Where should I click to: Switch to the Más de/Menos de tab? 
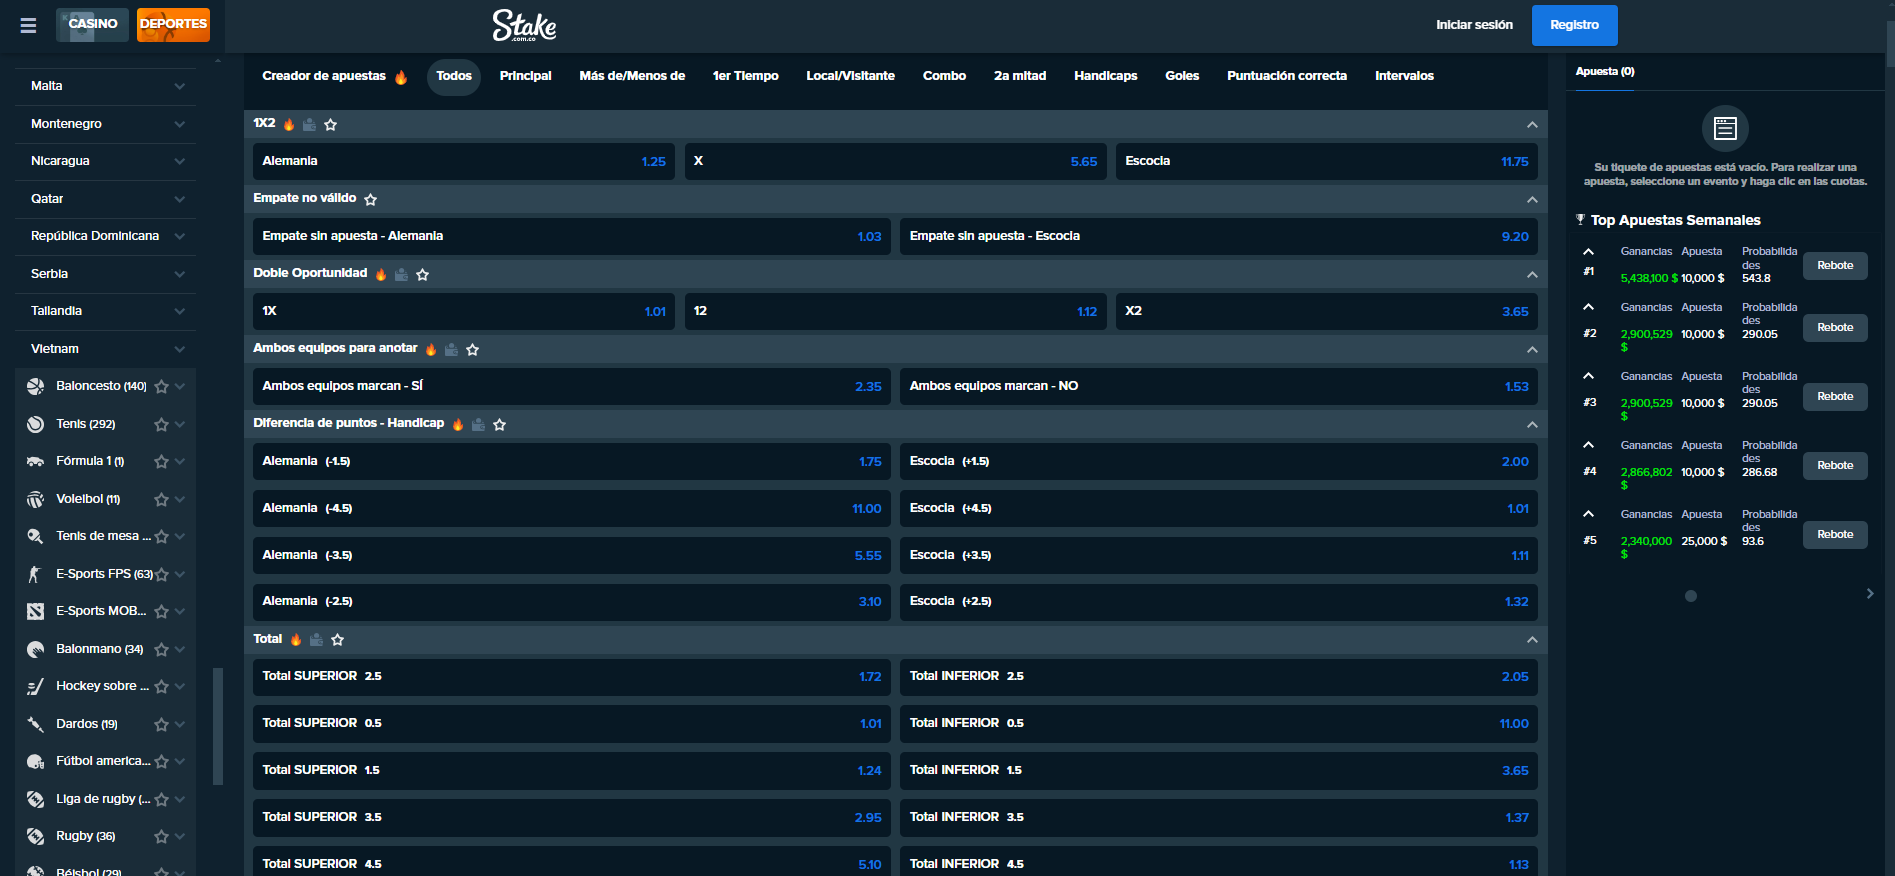(x=632, y=76)
